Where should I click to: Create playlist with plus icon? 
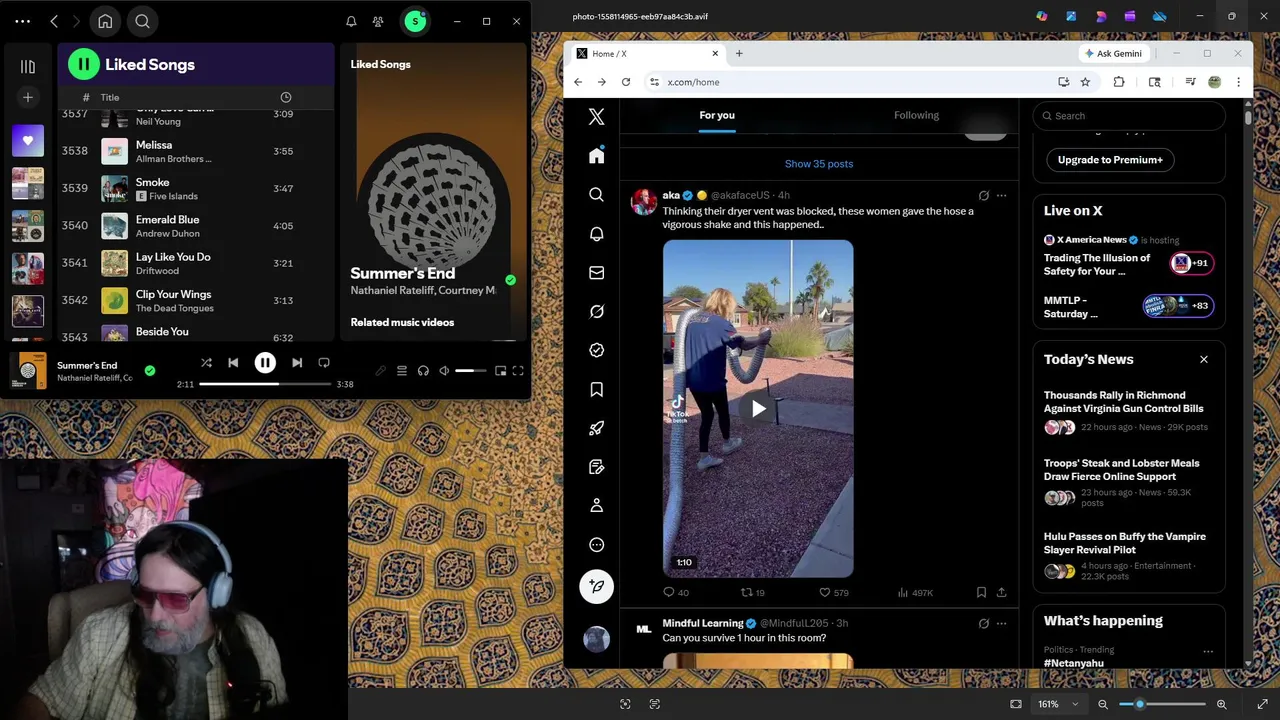pos(28,97)
